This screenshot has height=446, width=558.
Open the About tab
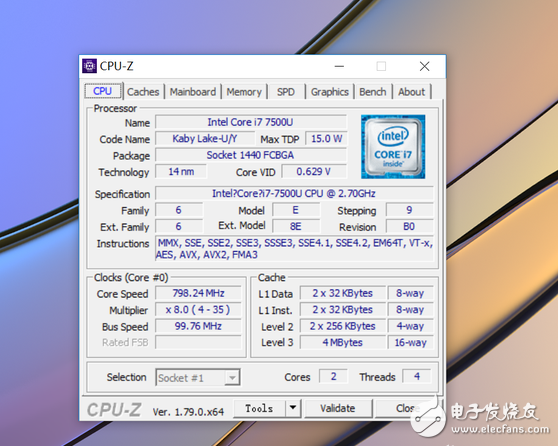(x=411, y=92)
